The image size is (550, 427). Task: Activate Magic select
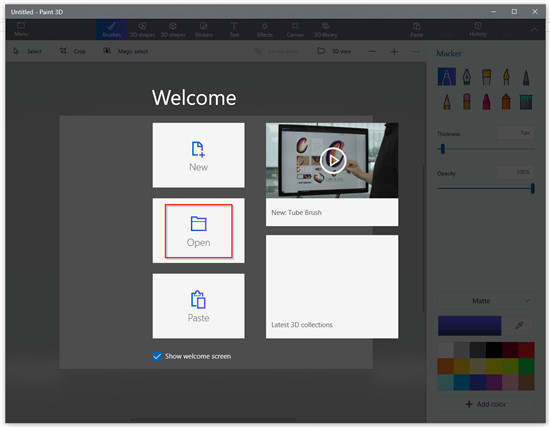[x=126, y=51]
